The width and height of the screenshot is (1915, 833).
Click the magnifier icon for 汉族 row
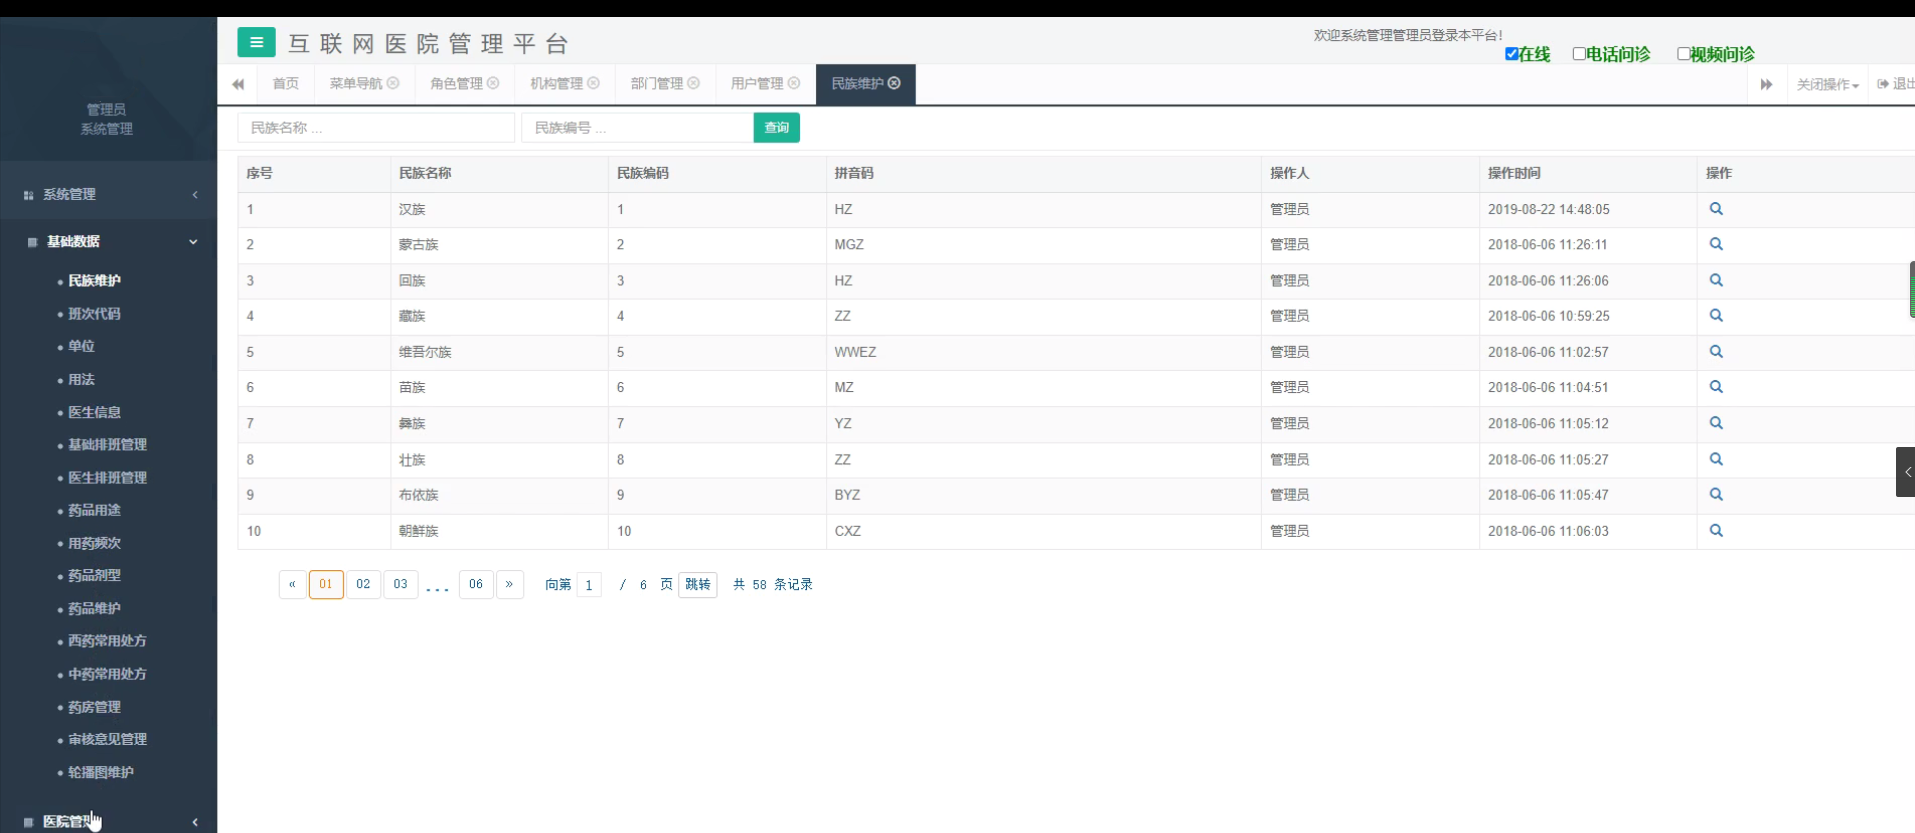pyautogui.click(x=1716, y=209)
